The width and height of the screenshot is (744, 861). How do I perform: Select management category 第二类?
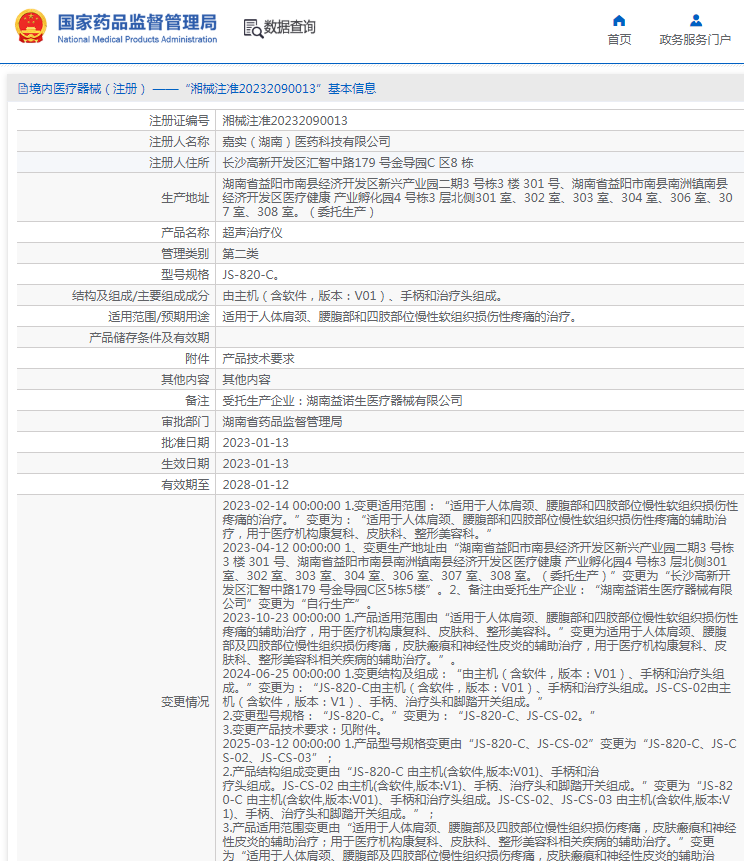point(240,254)
